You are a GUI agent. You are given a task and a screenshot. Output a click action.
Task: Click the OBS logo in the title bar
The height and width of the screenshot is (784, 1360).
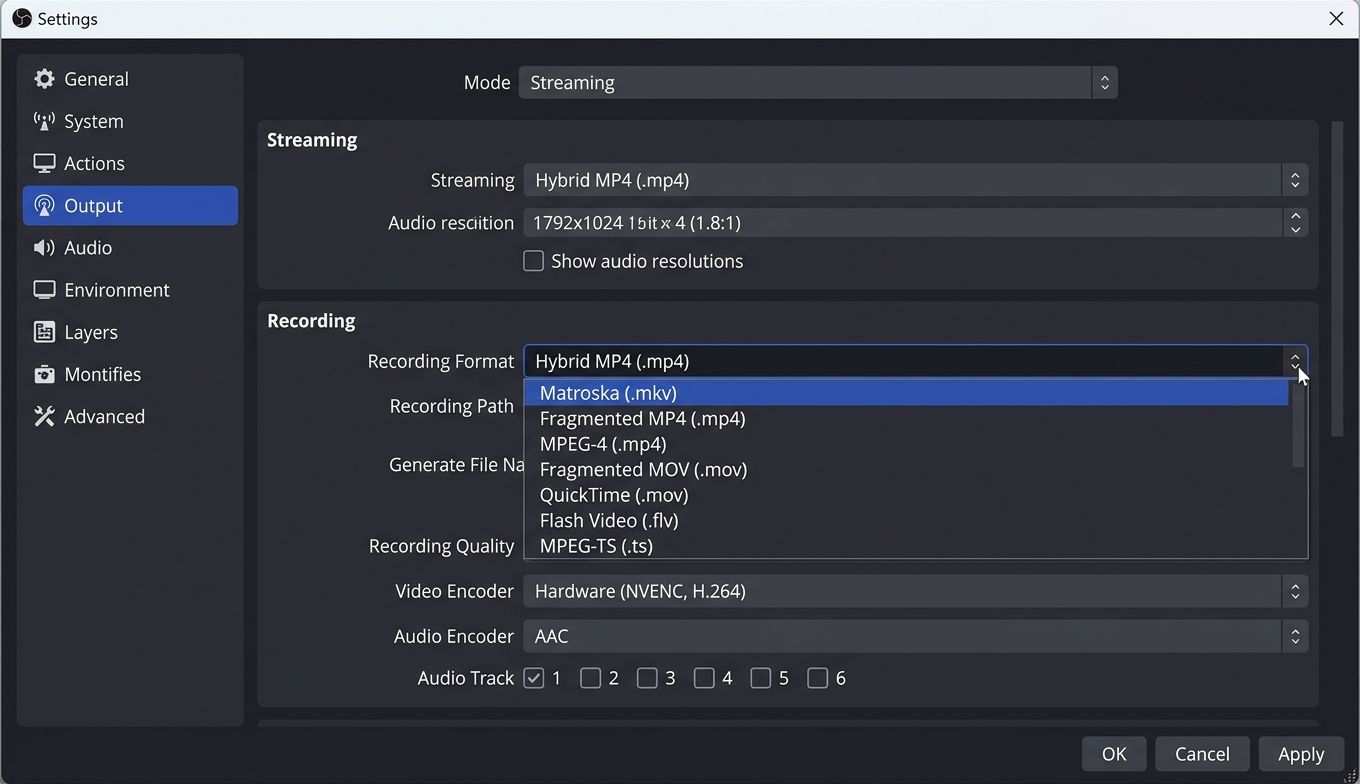tap(22, 18)
